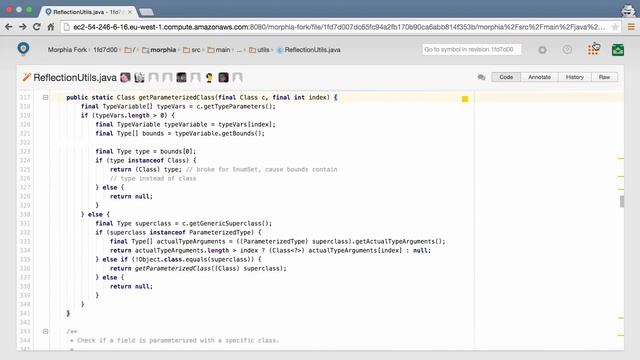Click the browser forward arrow
This screenshot has height=360, width=640.
[x=22, y=27]
